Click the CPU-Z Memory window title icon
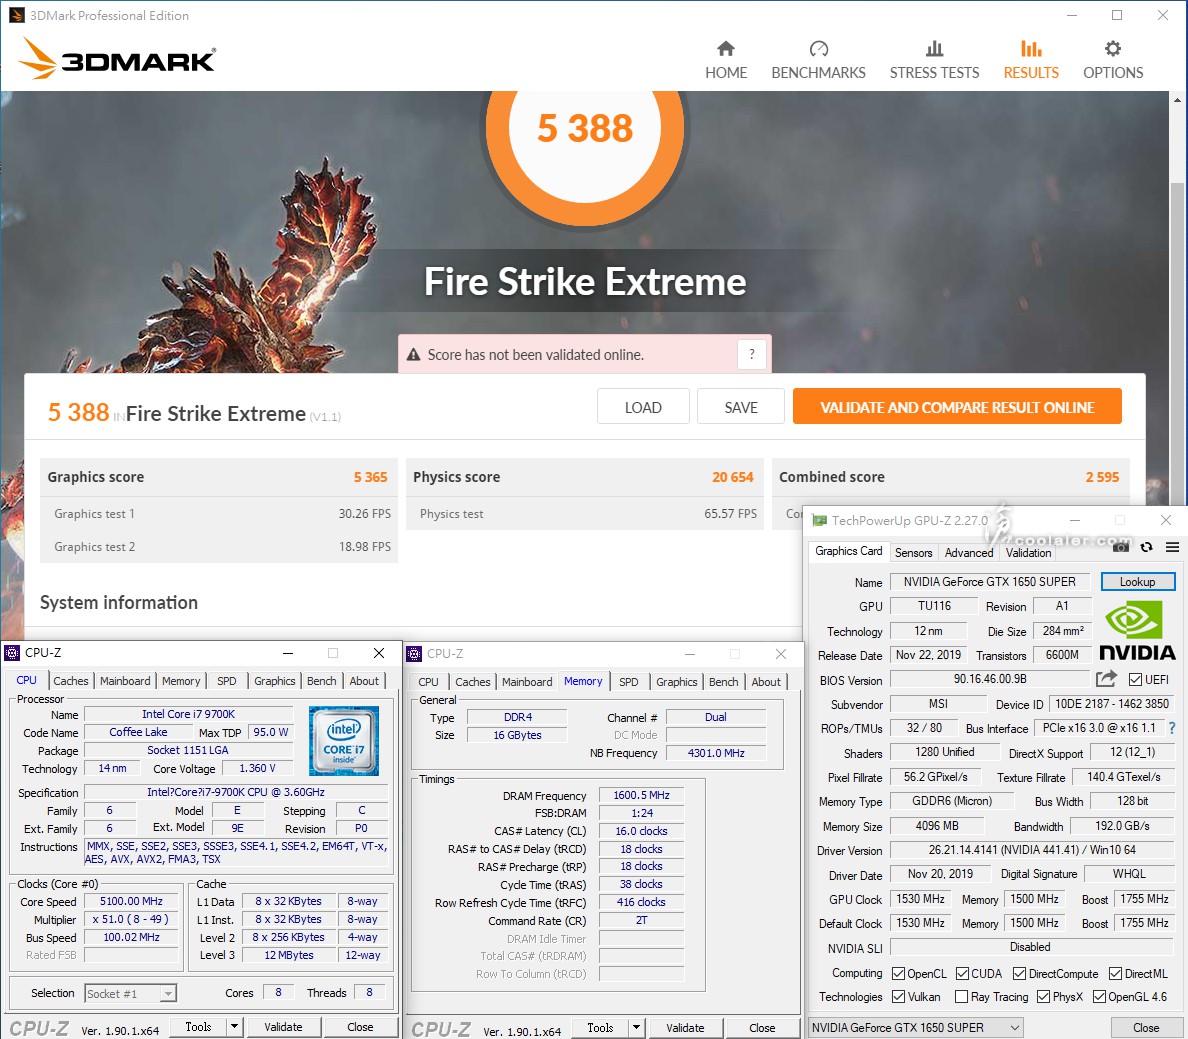 pyautogui.click(x=414, y=653)
